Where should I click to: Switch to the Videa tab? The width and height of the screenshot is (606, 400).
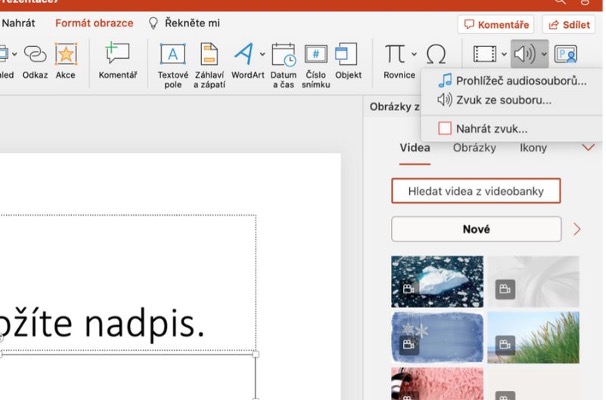[x=415, y=148]
